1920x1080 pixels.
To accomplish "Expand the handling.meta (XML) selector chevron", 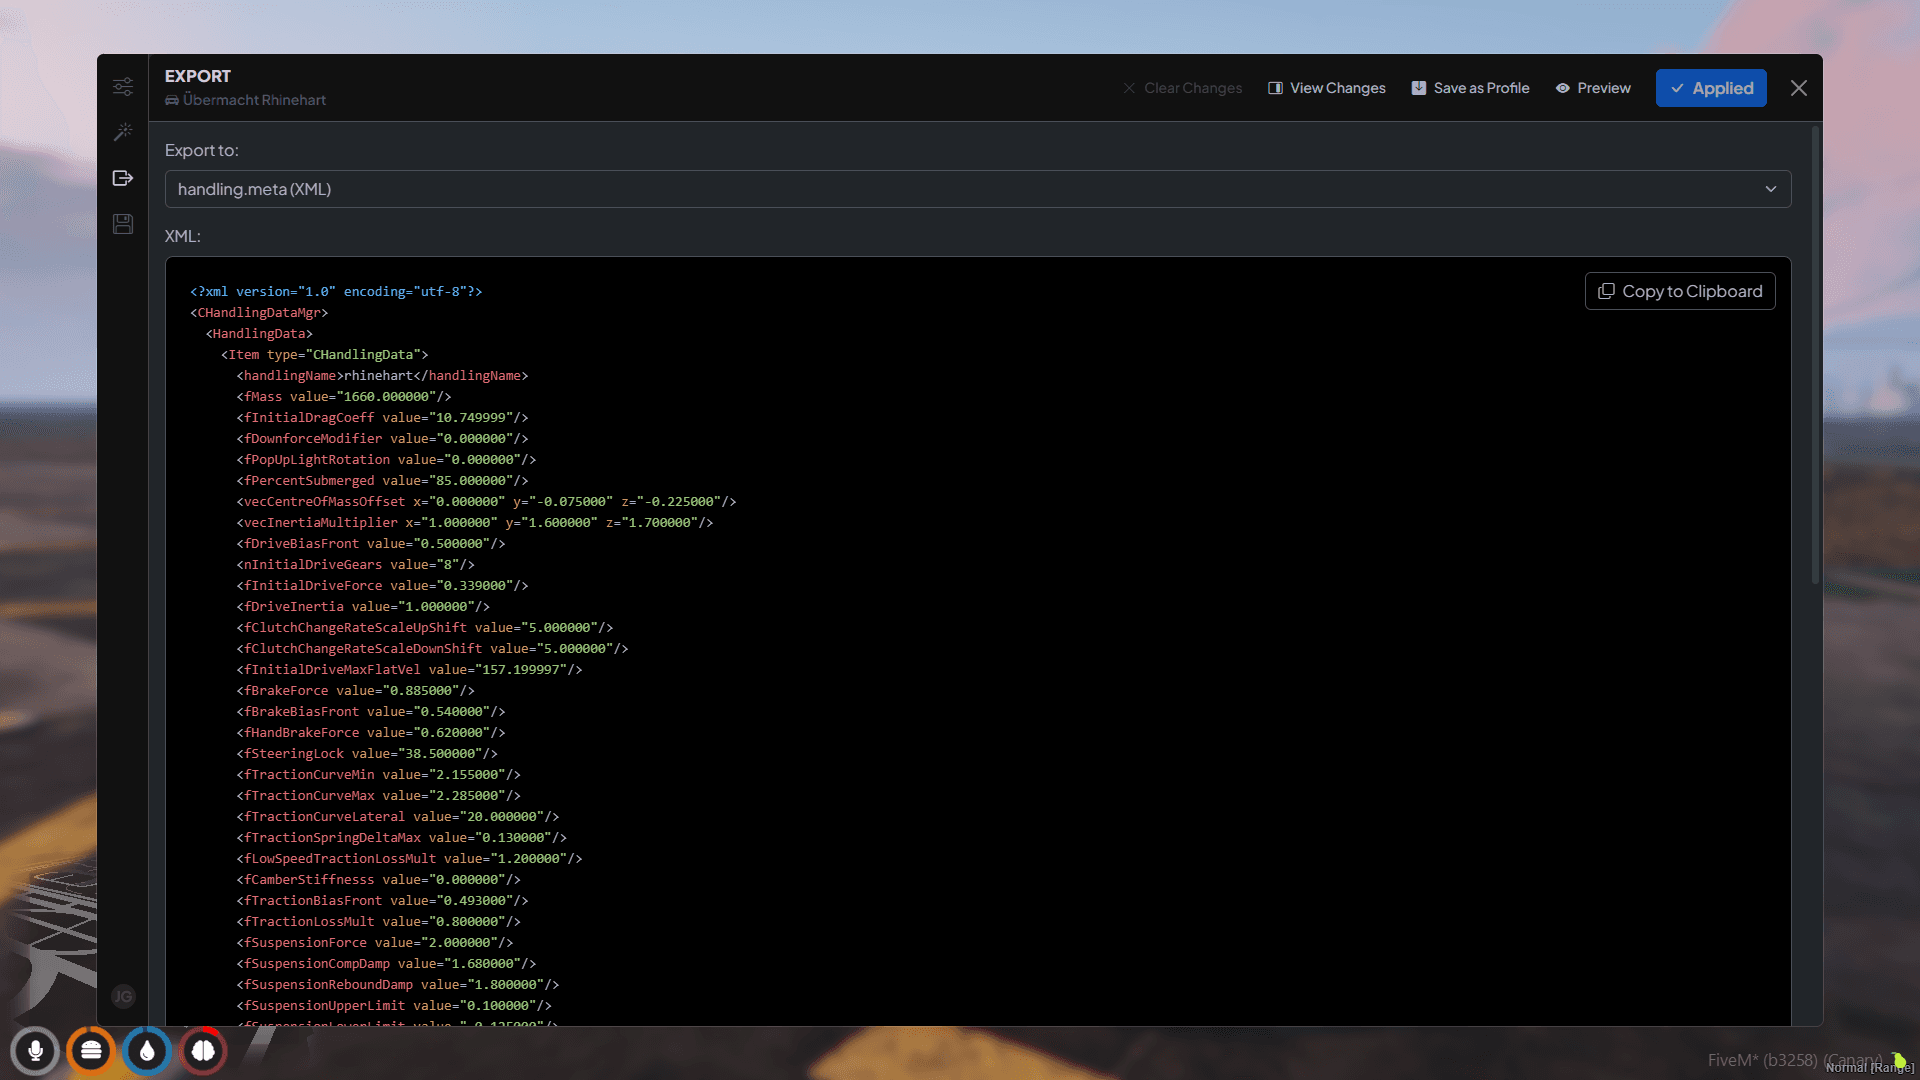I will tap(1770, 189).
